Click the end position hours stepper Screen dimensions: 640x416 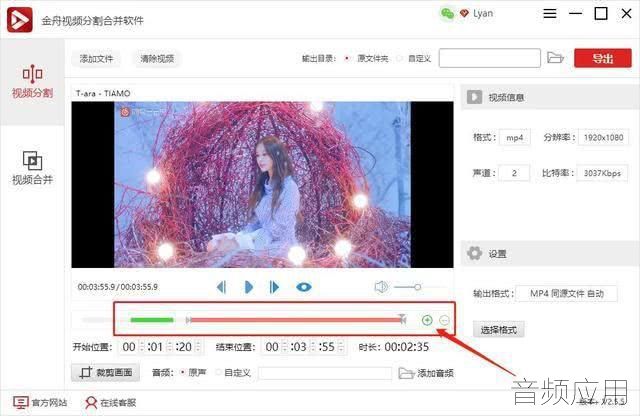[x=285, y=347]
